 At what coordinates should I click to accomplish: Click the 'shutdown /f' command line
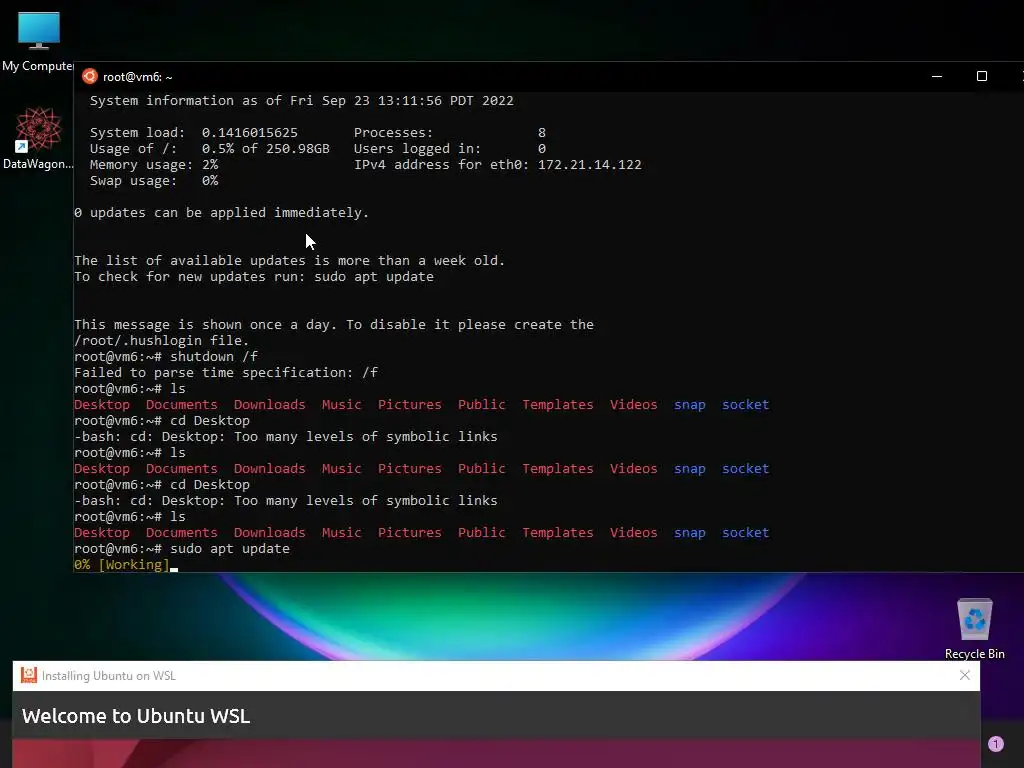[166, 357]
